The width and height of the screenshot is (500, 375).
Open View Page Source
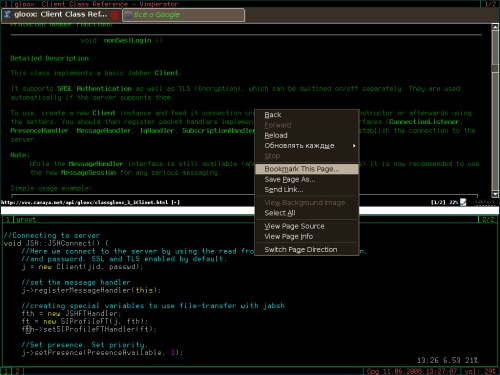307,226
